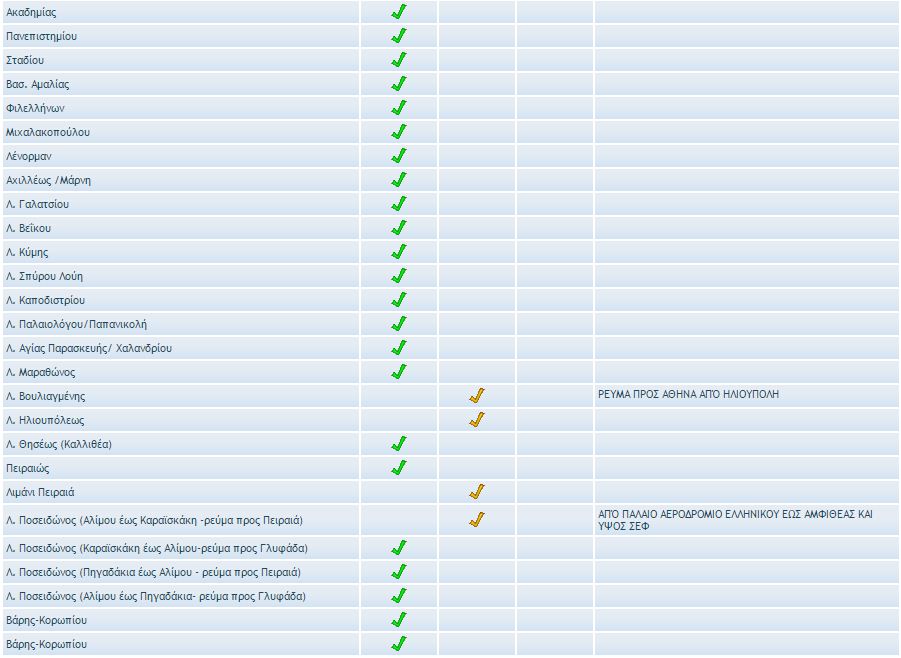This screenshot has width=901, height=658.
Task: Click the orange checkmark for Λιμάνι Πειραιά
Action: (477, 492)
